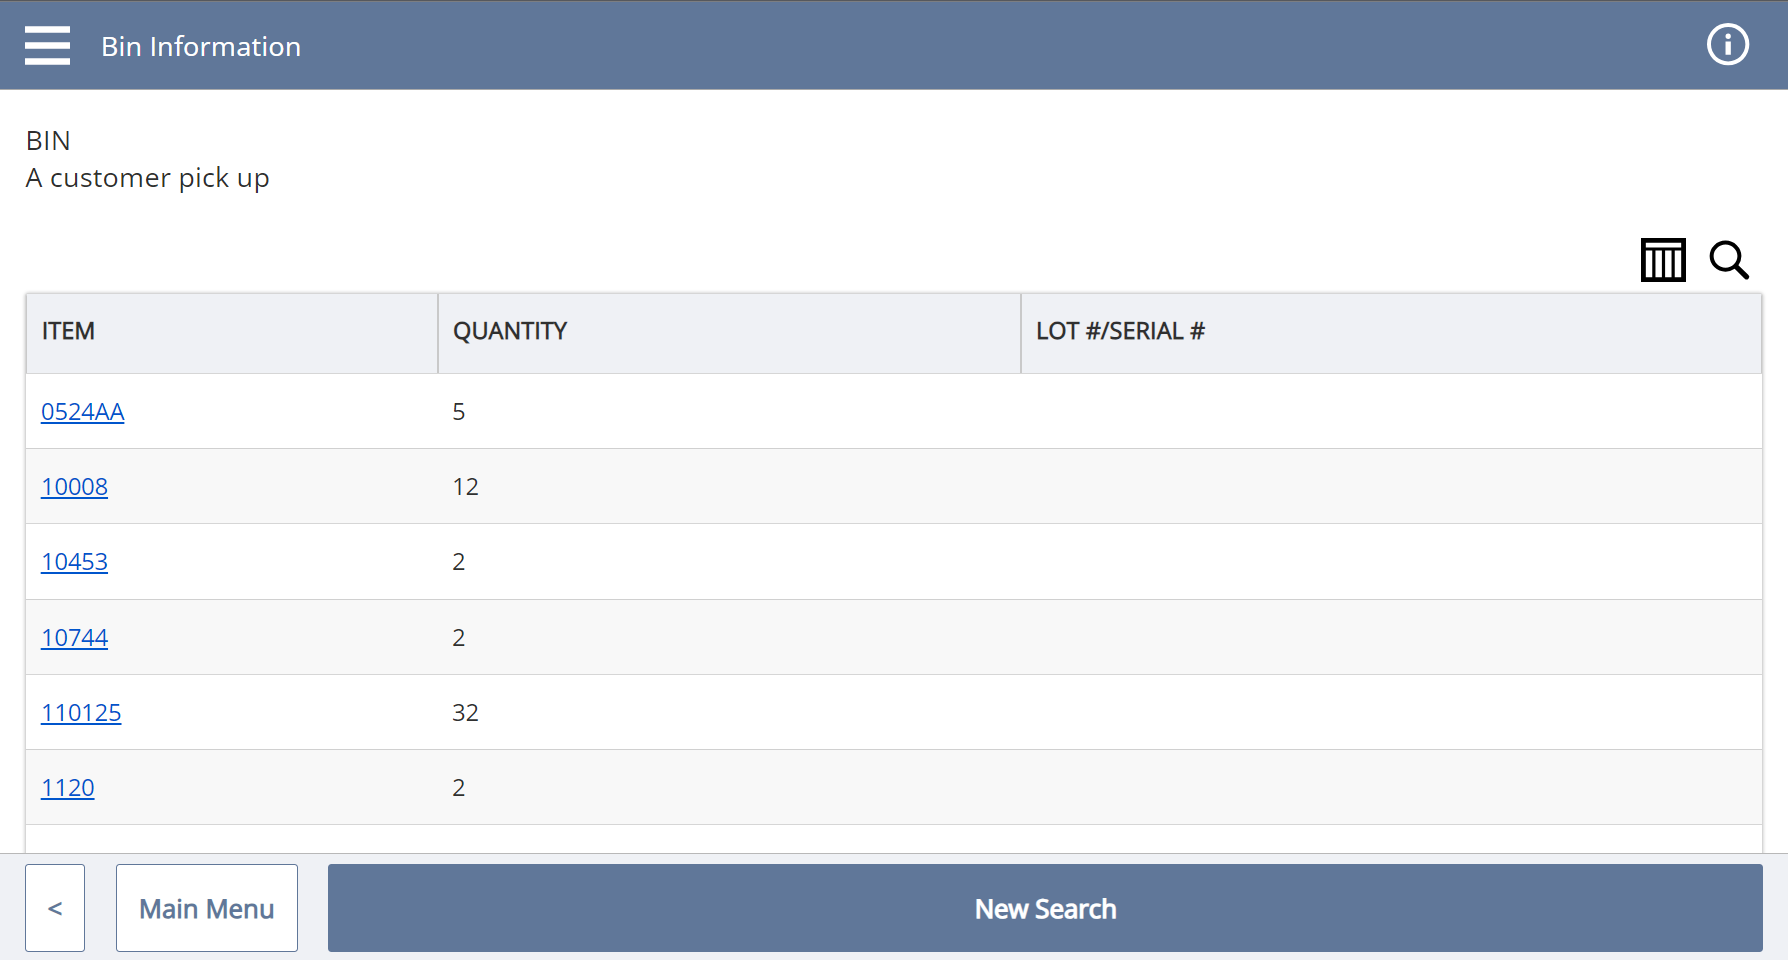This screenshot has width=1788, height=960.
Task: Open the navigation hamburger menu
Action: (x=47, y=45)
